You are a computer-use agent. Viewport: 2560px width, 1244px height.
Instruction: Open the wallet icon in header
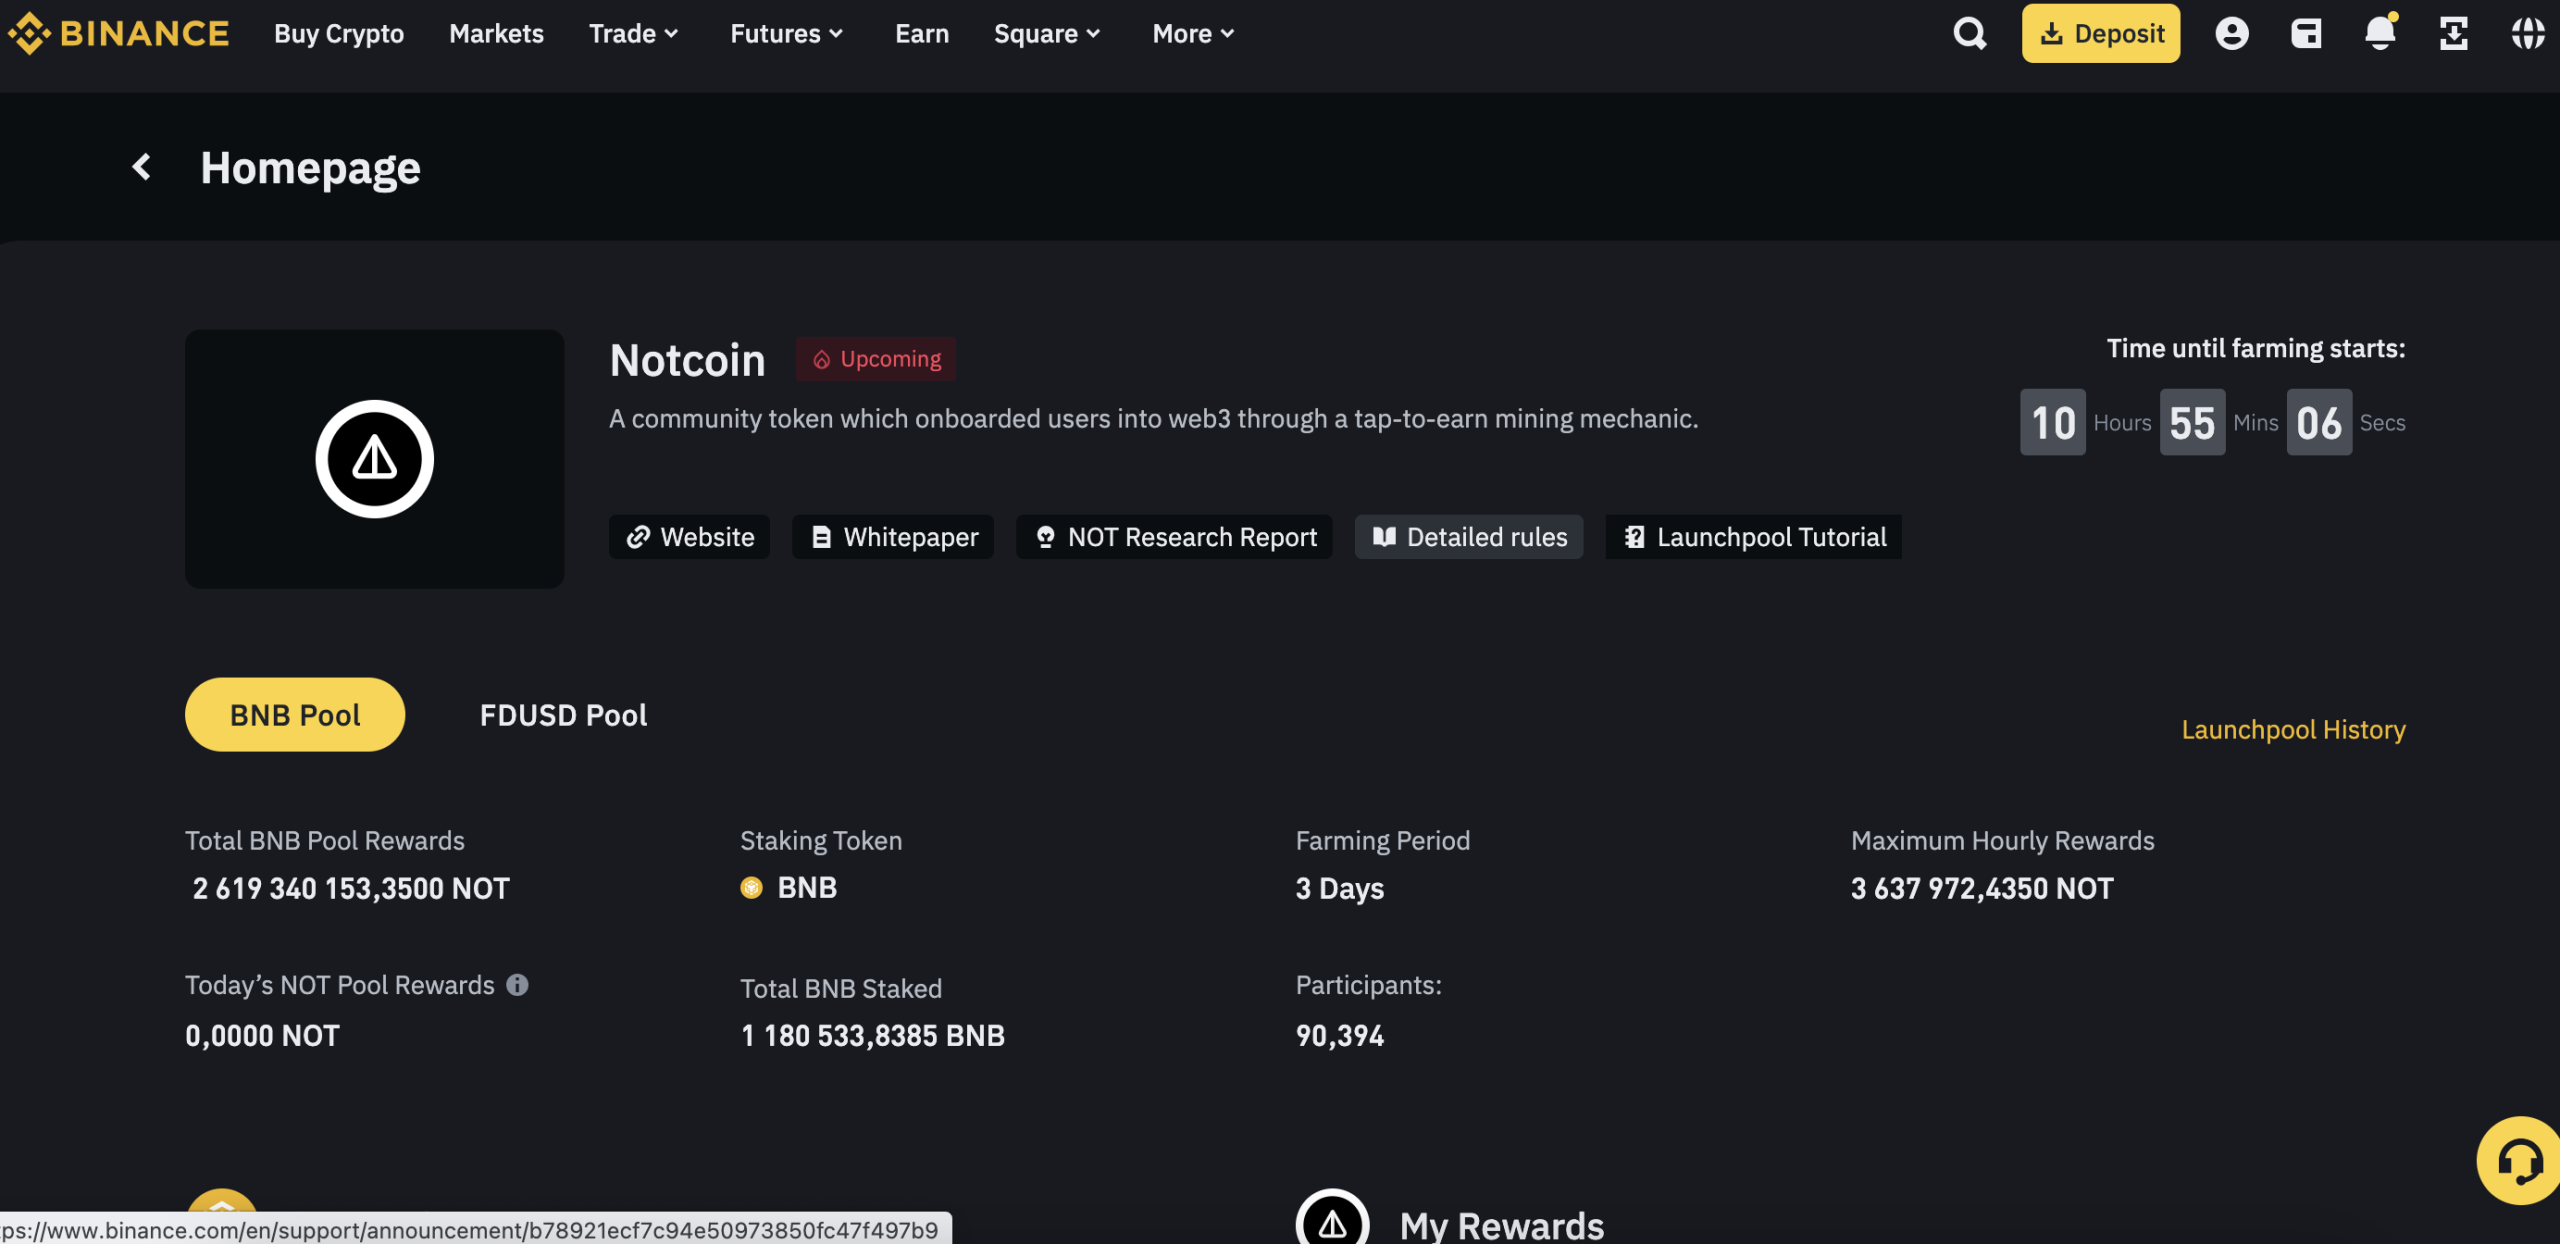click(x=2306, y=33)
